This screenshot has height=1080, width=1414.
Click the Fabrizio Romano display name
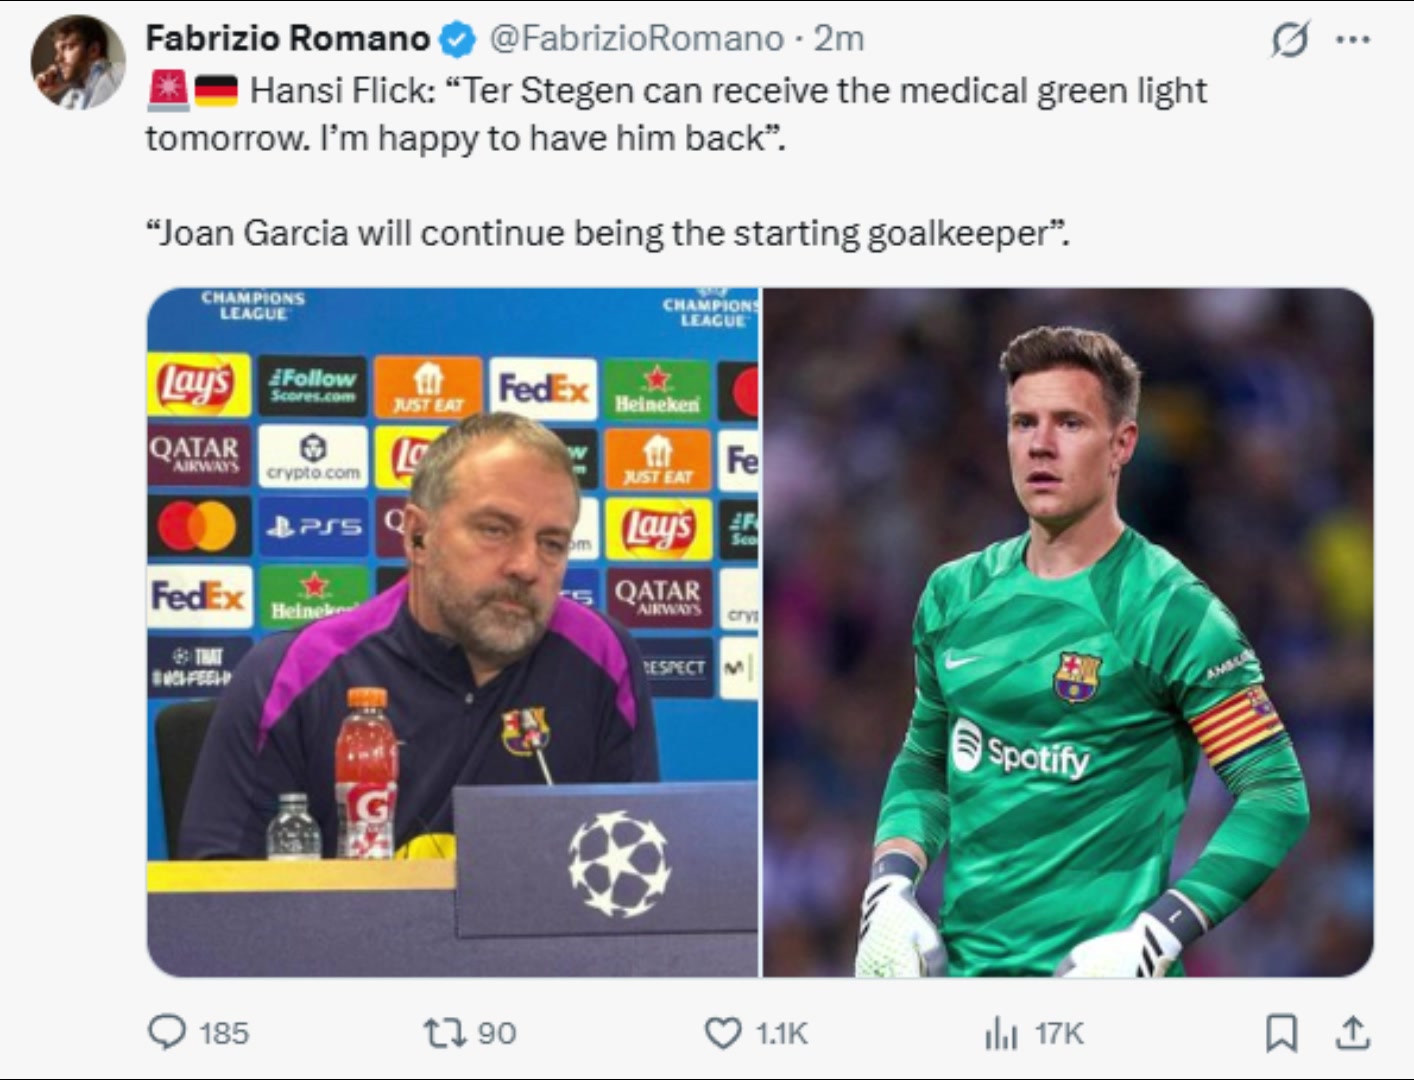[x=288, y=38]
